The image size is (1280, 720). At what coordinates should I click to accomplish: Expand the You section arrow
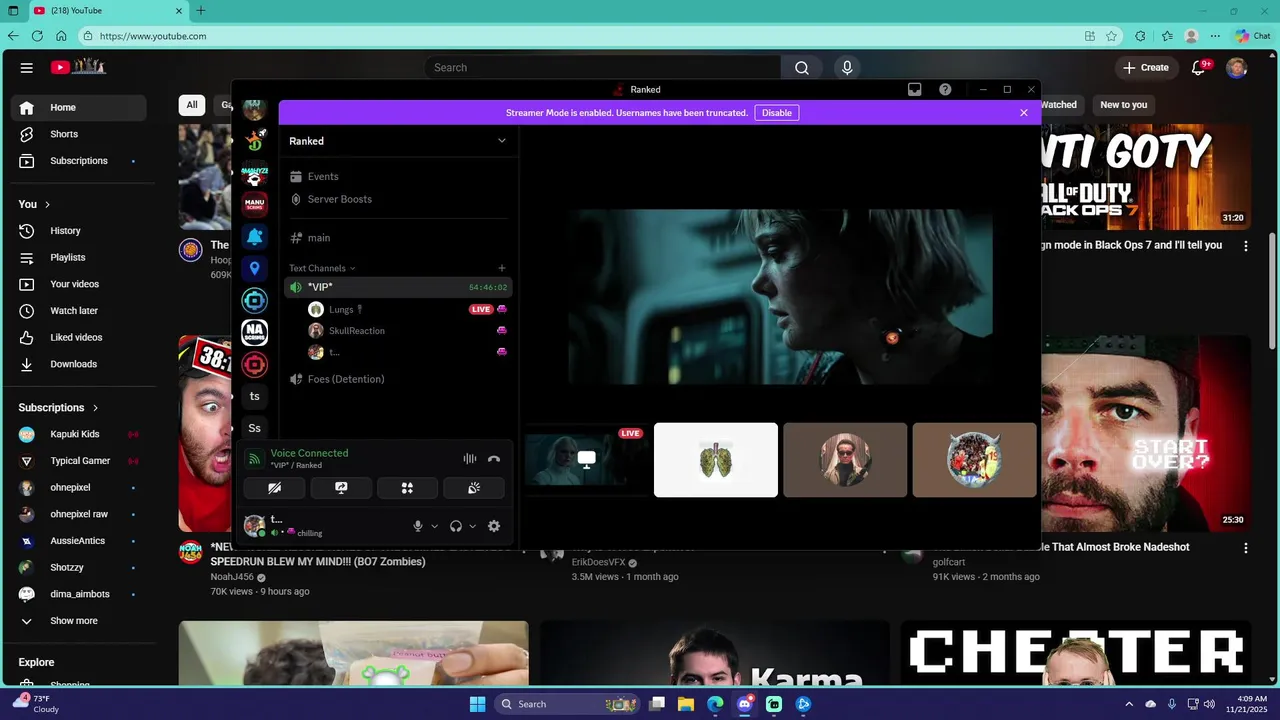coord(47,204)
